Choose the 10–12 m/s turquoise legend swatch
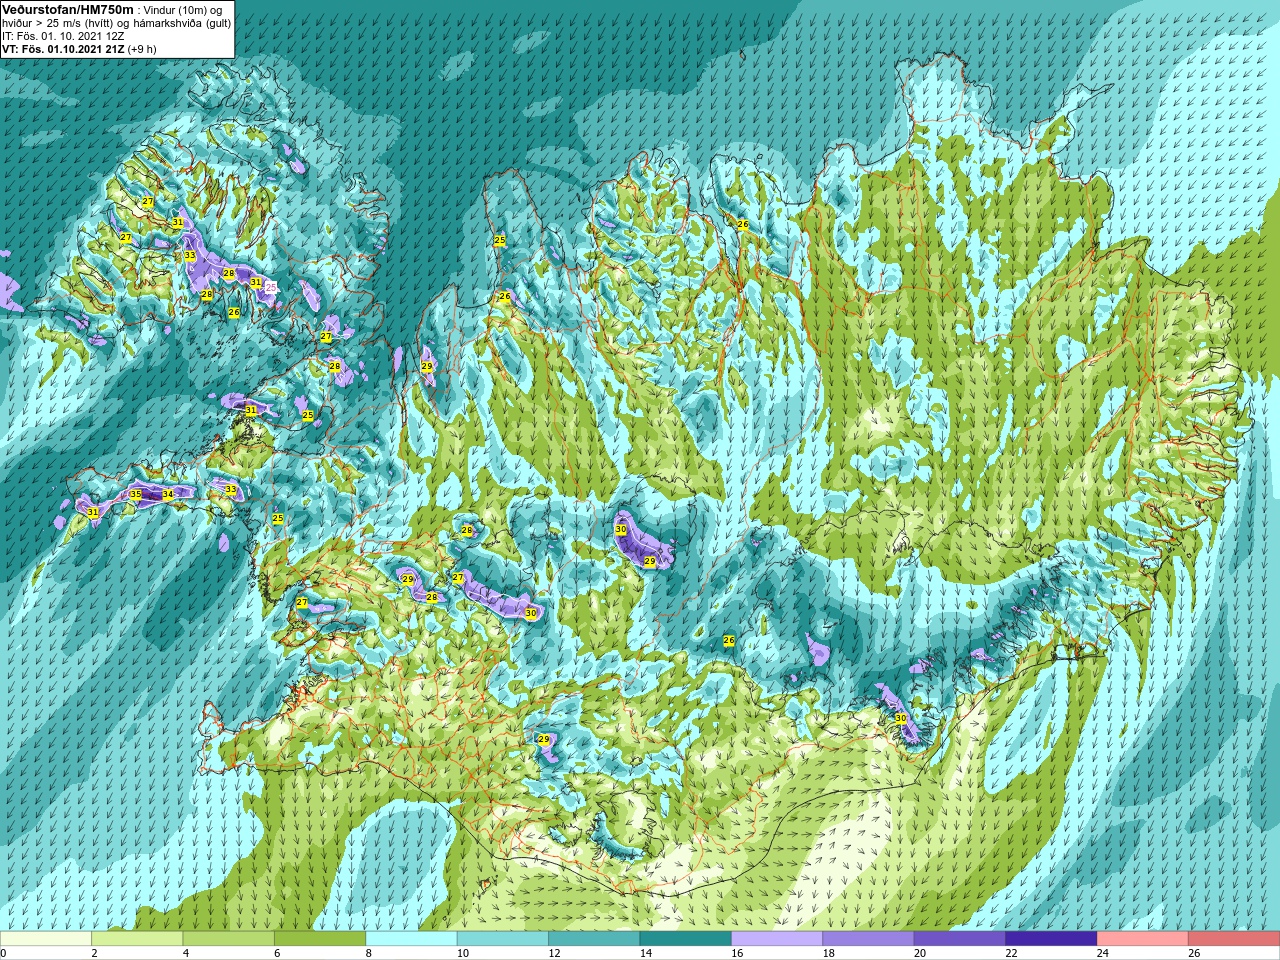Screen dimensions: 1280x960 (503, 939)
